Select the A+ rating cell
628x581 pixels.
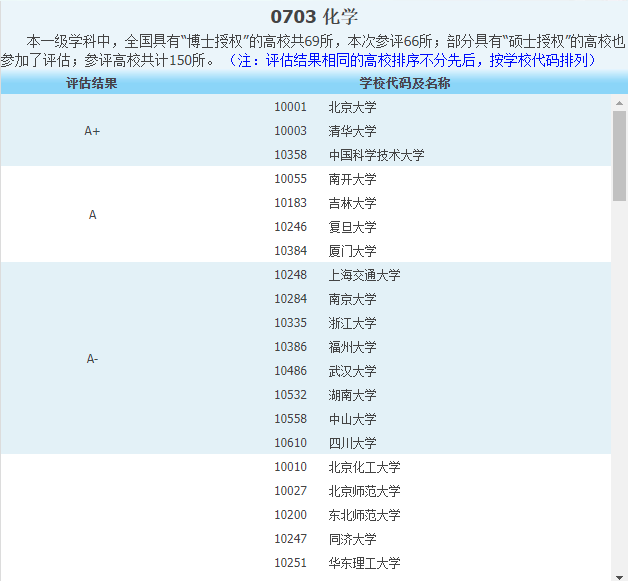coord(92,131)
